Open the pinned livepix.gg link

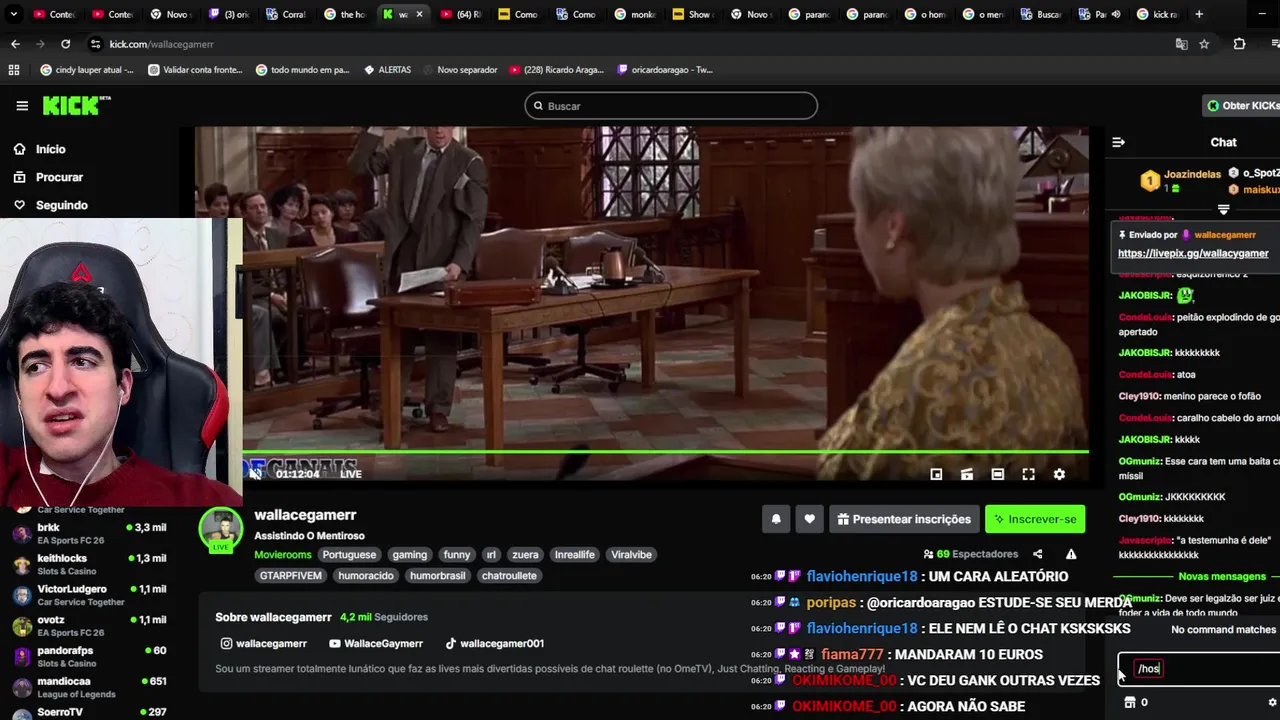pyautogui.click(x=1193, y=253)
